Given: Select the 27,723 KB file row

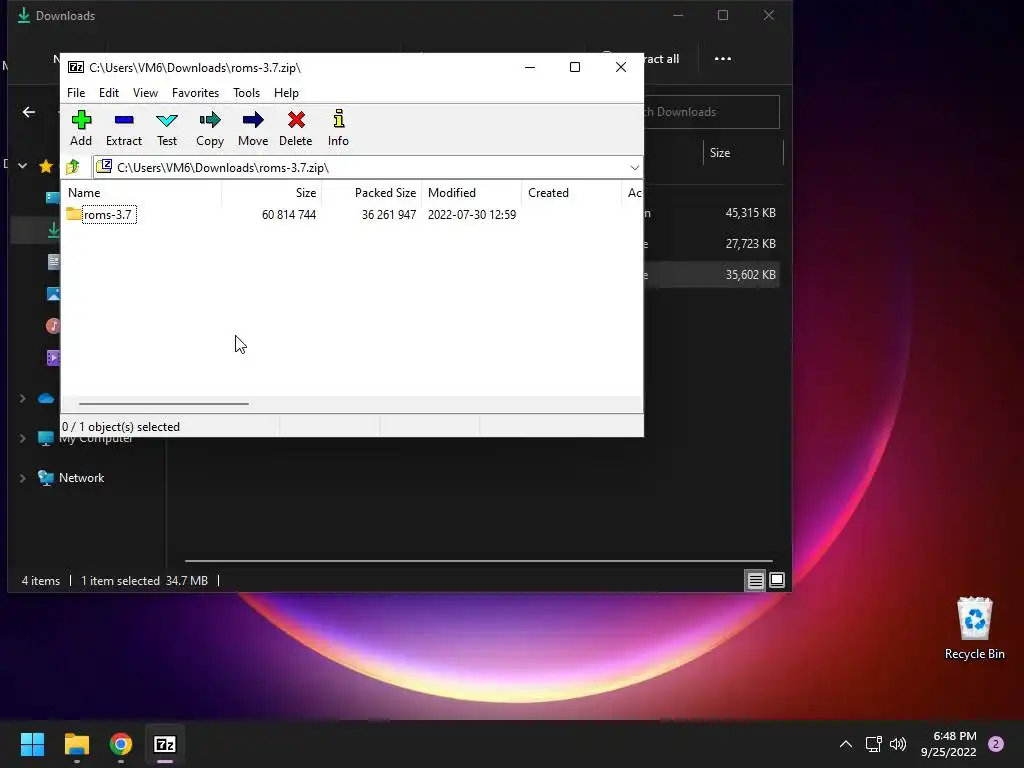Looking at the screenshot, I should (x=712, y=244).
